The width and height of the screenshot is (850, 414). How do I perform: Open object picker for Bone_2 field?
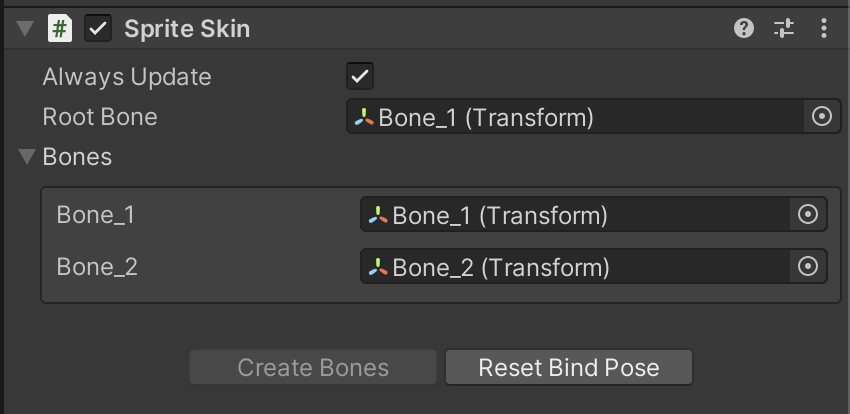pos(807,267)
